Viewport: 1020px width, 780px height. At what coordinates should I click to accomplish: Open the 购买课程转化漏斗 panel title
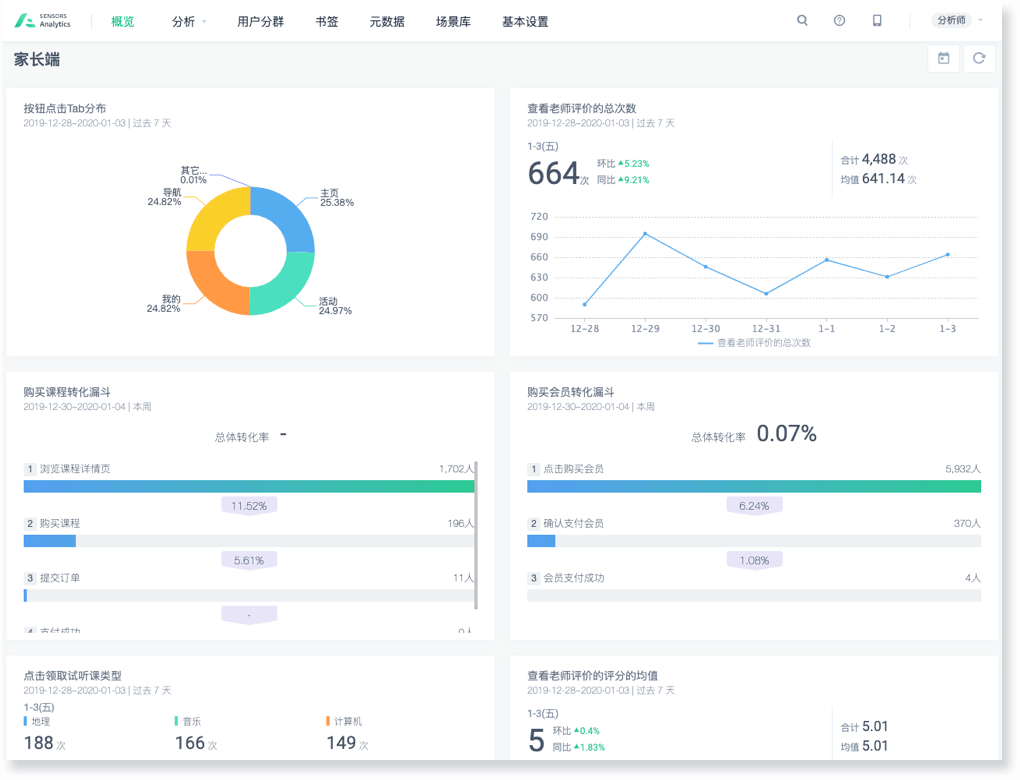click(66, 392)
